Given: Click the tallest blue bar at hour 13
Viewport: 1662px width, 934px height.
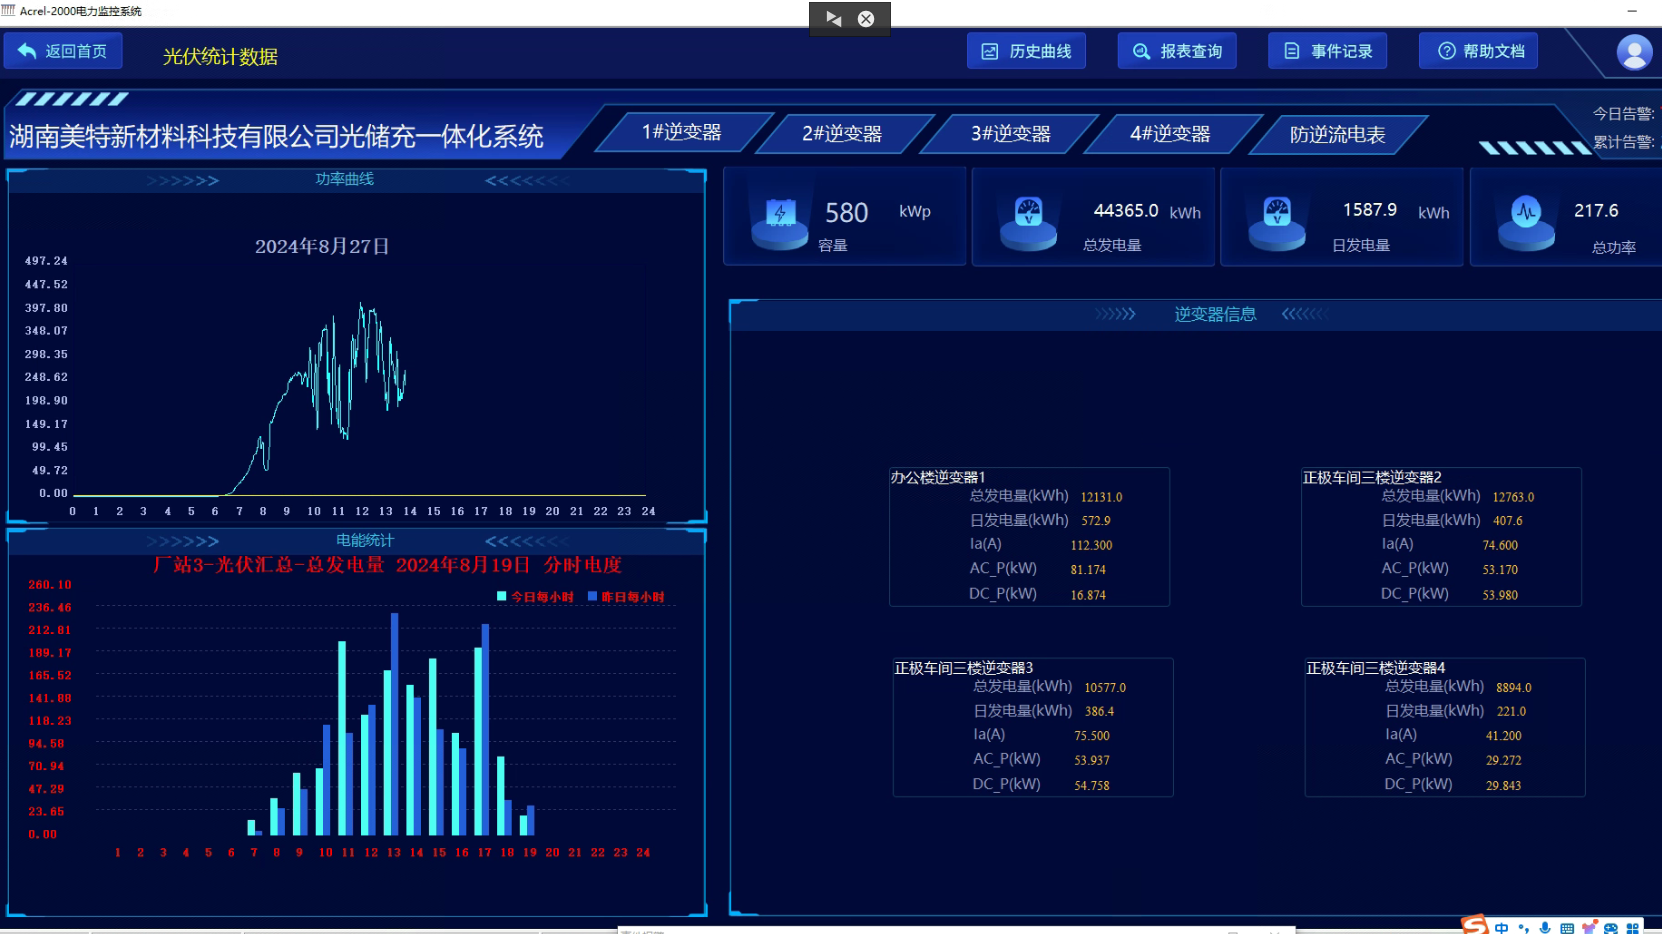Looking at the screenshot, I should coord(395,724).
